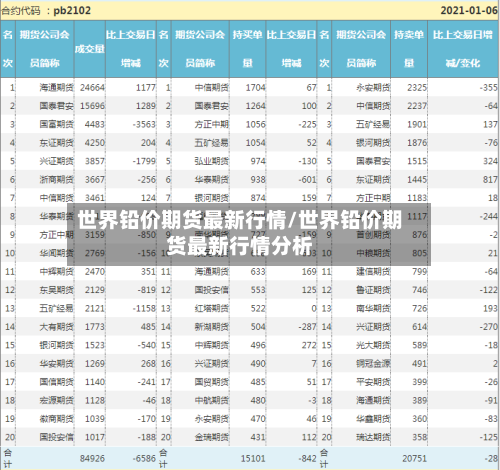Click the 建信期货 company cell
500x470 pixels.
pos(373,272)
